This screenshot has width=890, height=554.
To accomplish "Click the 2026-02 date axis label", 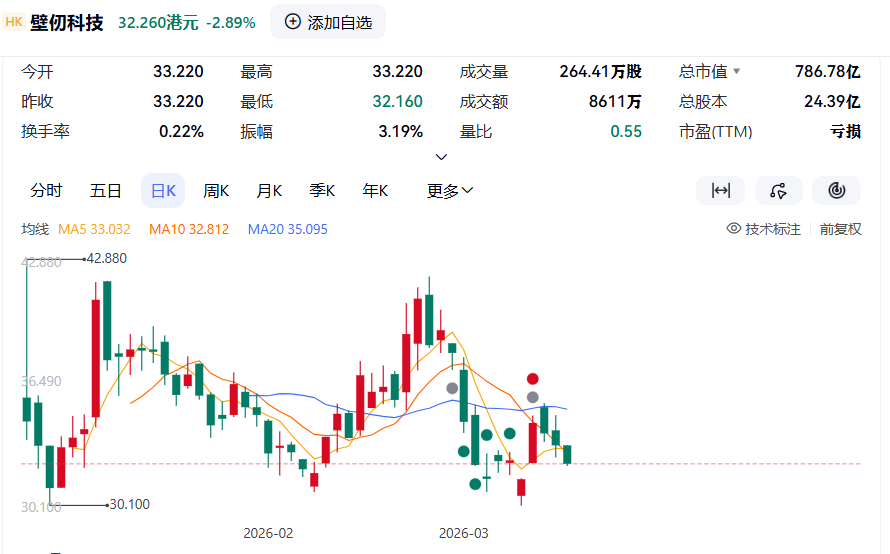I will pos(268,533).
